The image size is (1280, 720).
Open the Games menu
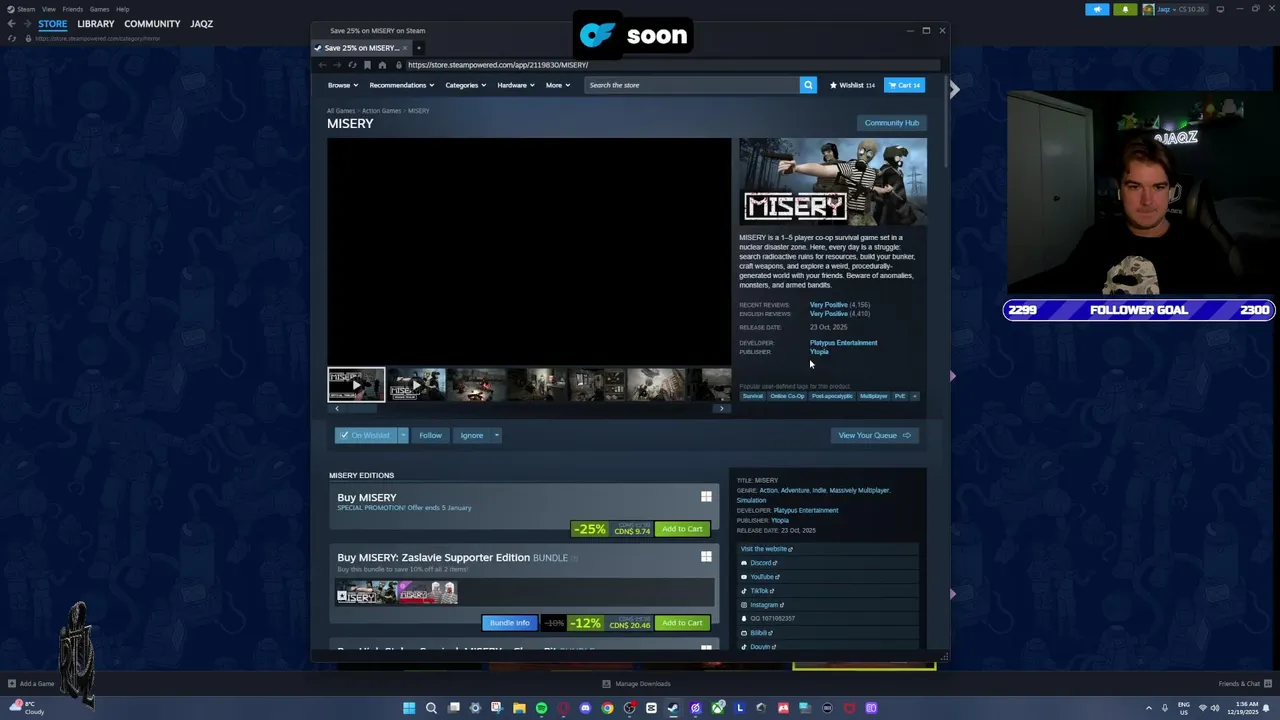[99, 9]
